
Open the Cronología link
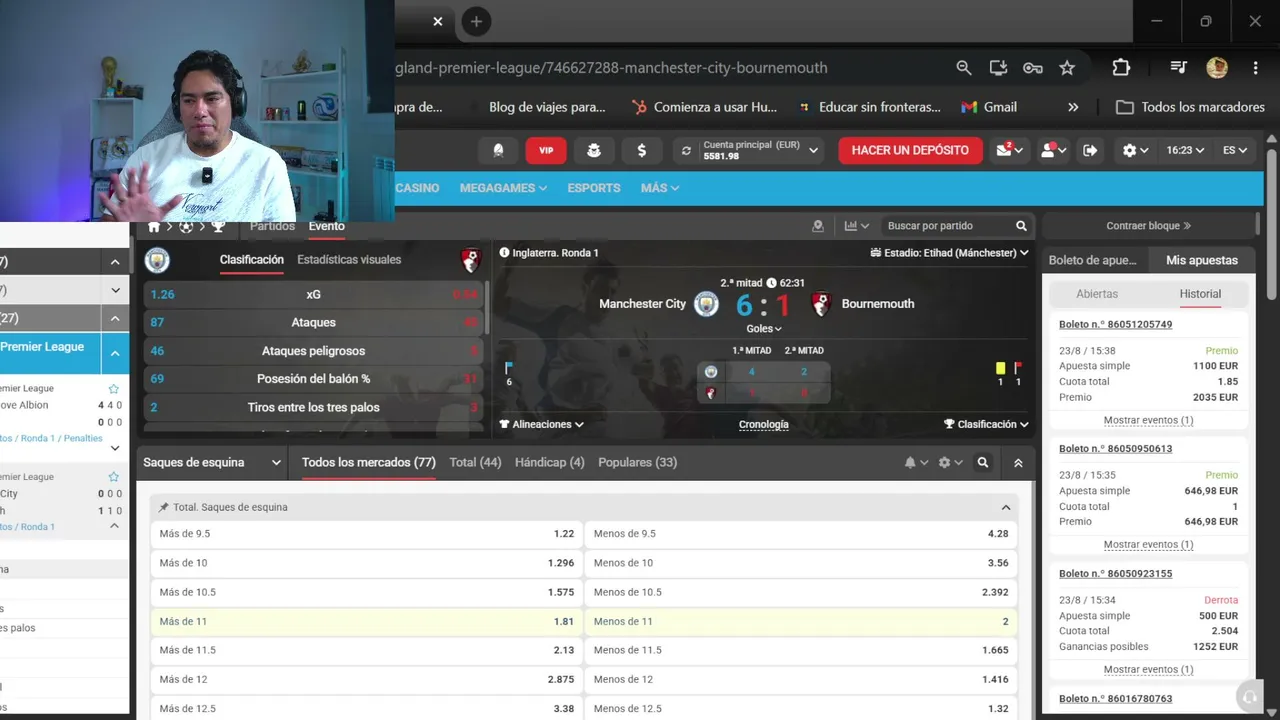click(764, 424)
